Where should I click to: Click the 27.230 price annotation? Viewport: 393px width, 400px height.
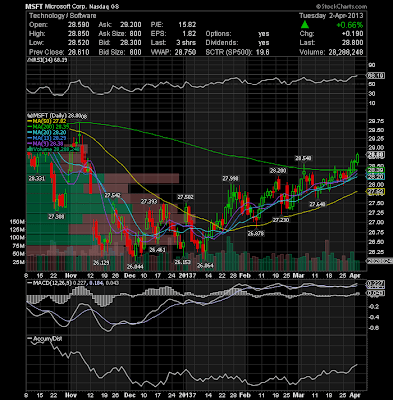(x=281, y=220)
